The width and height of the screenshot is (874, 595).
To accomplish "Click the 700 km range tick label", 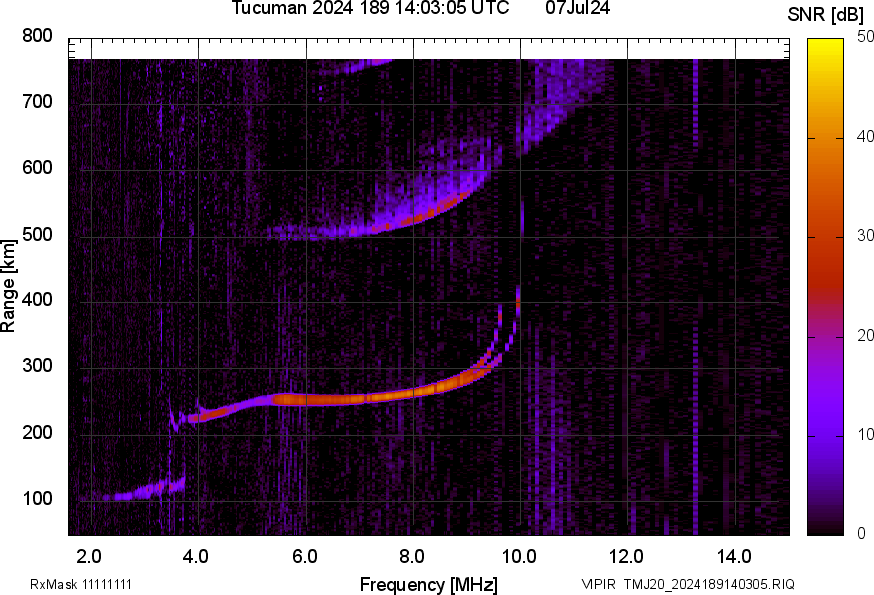I will [37, 102].
